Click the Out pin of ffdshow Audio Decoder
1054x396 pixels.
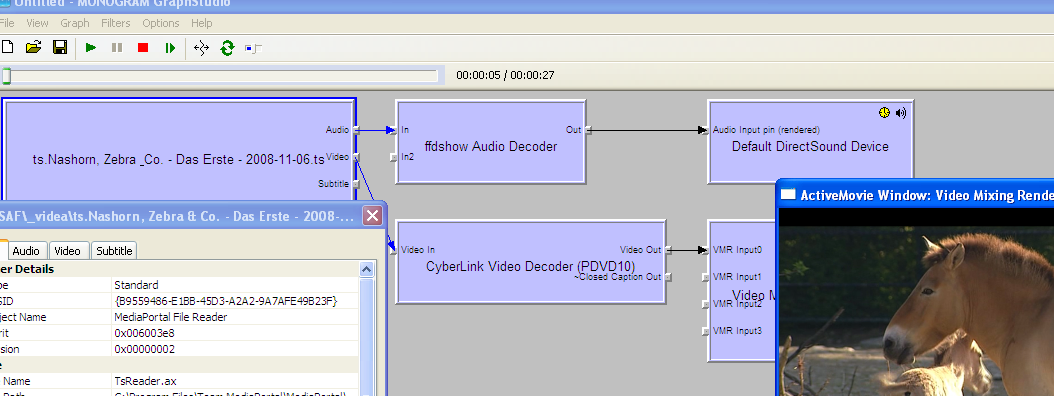coord(587,130)
